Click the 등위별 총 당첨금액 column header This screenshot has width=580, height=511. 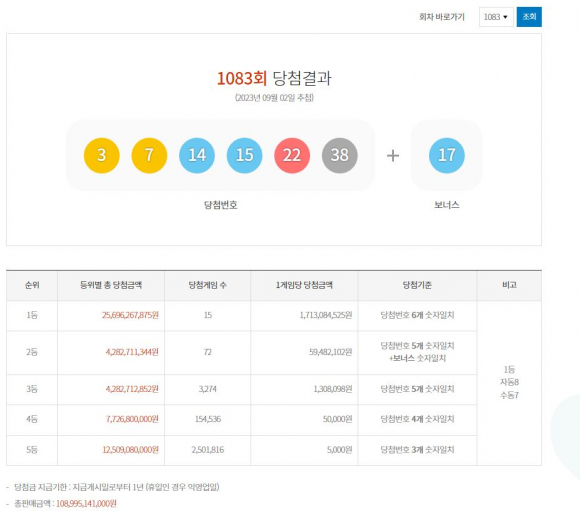111,285
